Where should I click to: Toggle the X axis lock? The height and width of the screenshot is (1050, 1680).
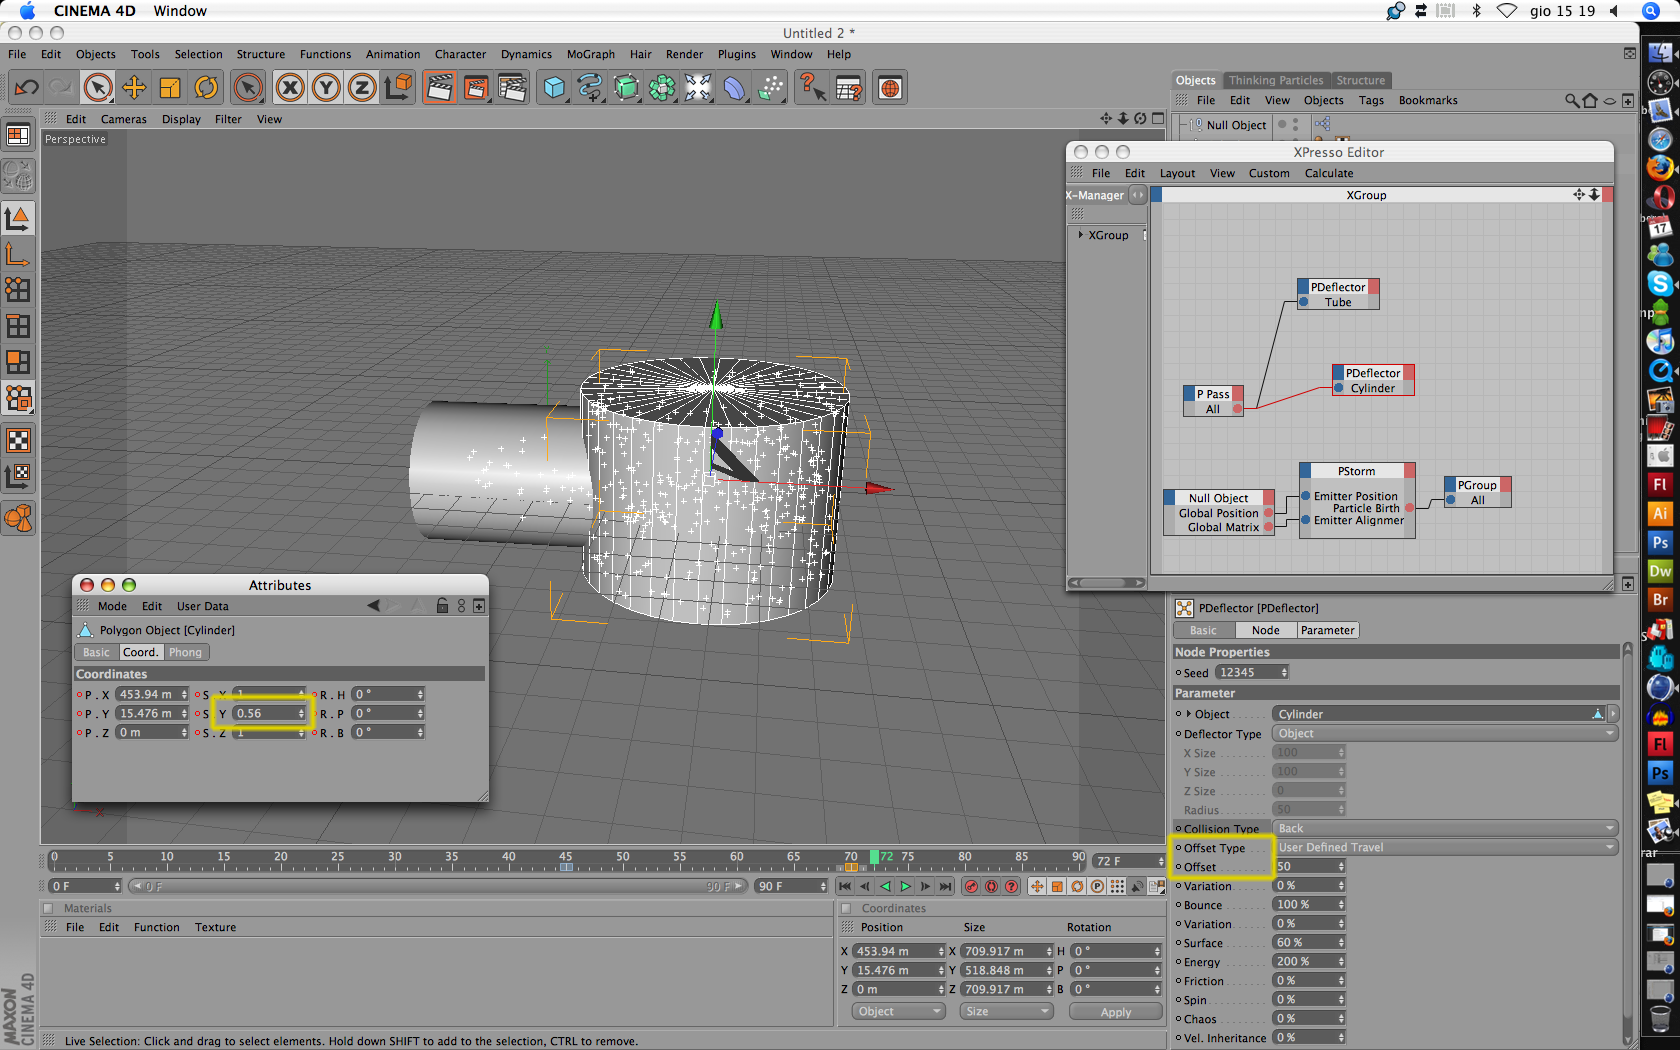290,88
